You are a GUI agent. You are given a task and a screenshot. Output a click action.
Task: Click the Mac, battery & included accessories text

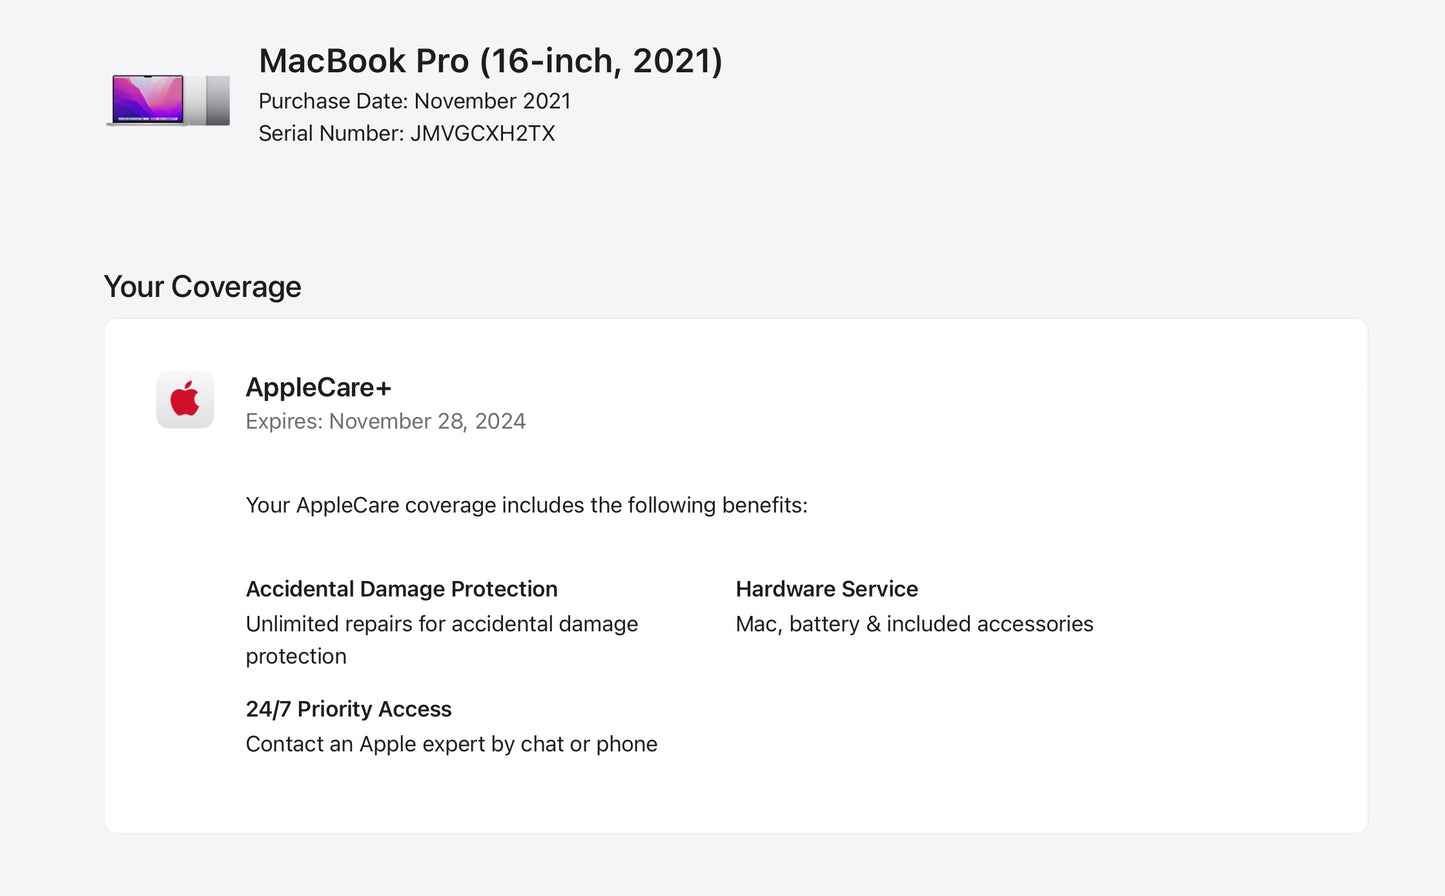(x=914, y=624)
